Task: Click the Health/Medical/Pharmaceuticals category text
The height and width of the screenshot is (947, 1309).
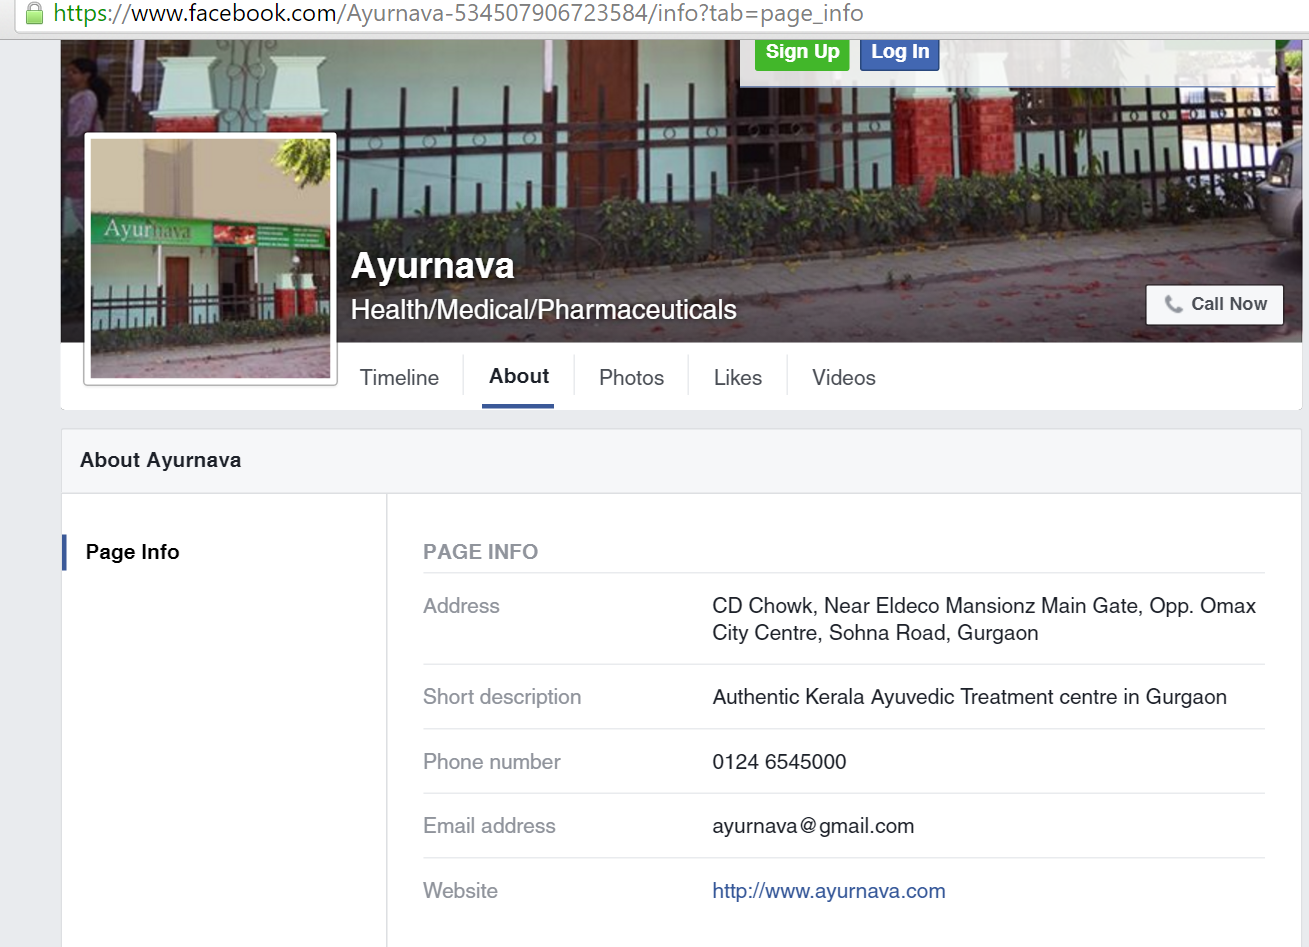Action: [x=544, y=310]
